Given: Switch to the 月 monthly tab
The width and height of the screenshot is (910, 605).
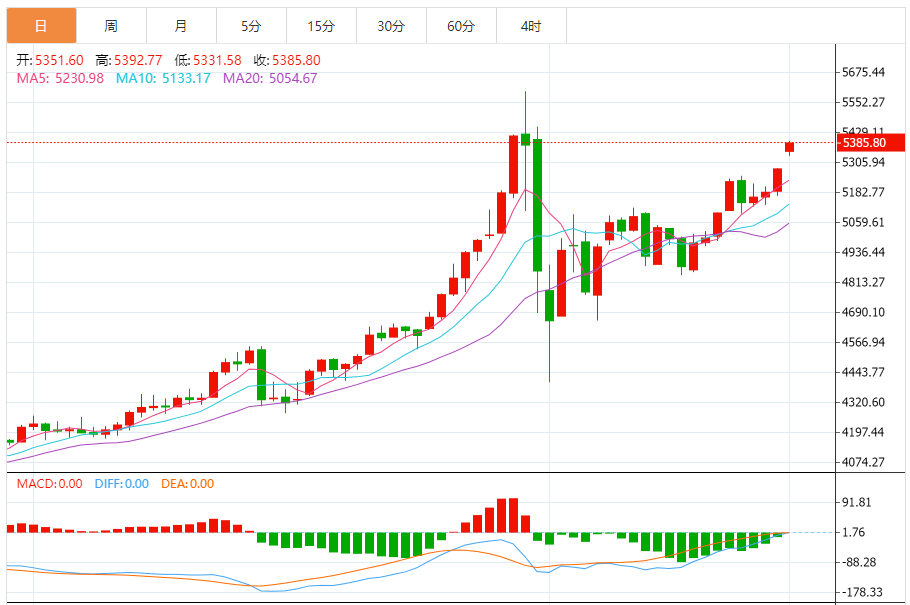Looking at the screenshot, I should (x=181, y=26).
